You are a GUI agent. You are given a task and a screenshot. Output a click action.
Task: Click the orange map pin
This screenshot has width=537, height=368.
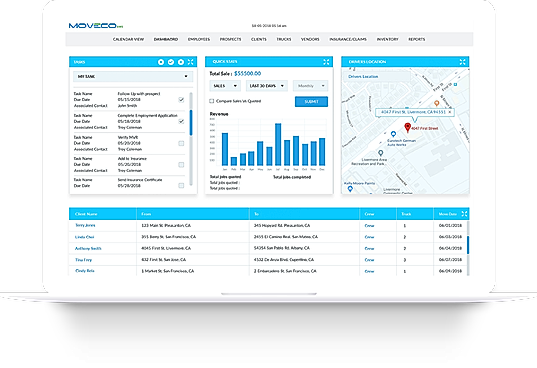[436, 103]
